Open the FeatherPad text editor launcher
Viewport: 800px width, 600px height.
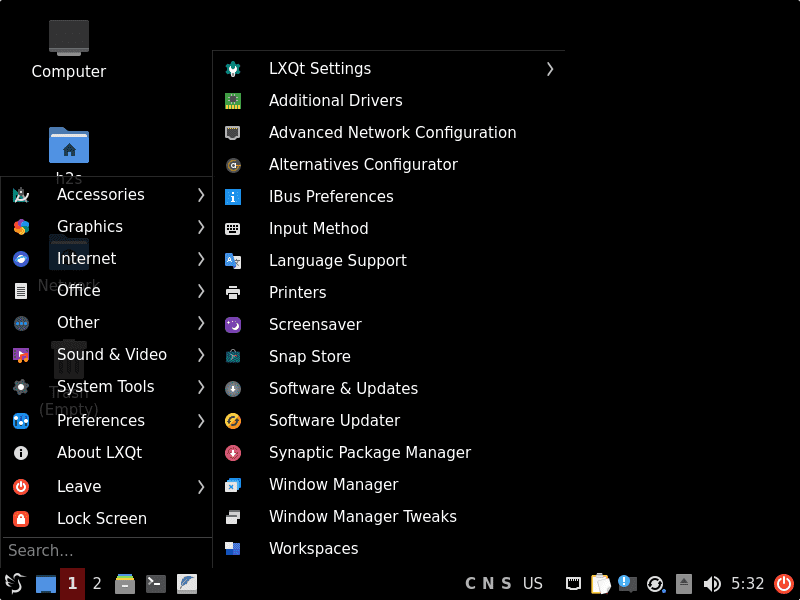coord(187,584)
